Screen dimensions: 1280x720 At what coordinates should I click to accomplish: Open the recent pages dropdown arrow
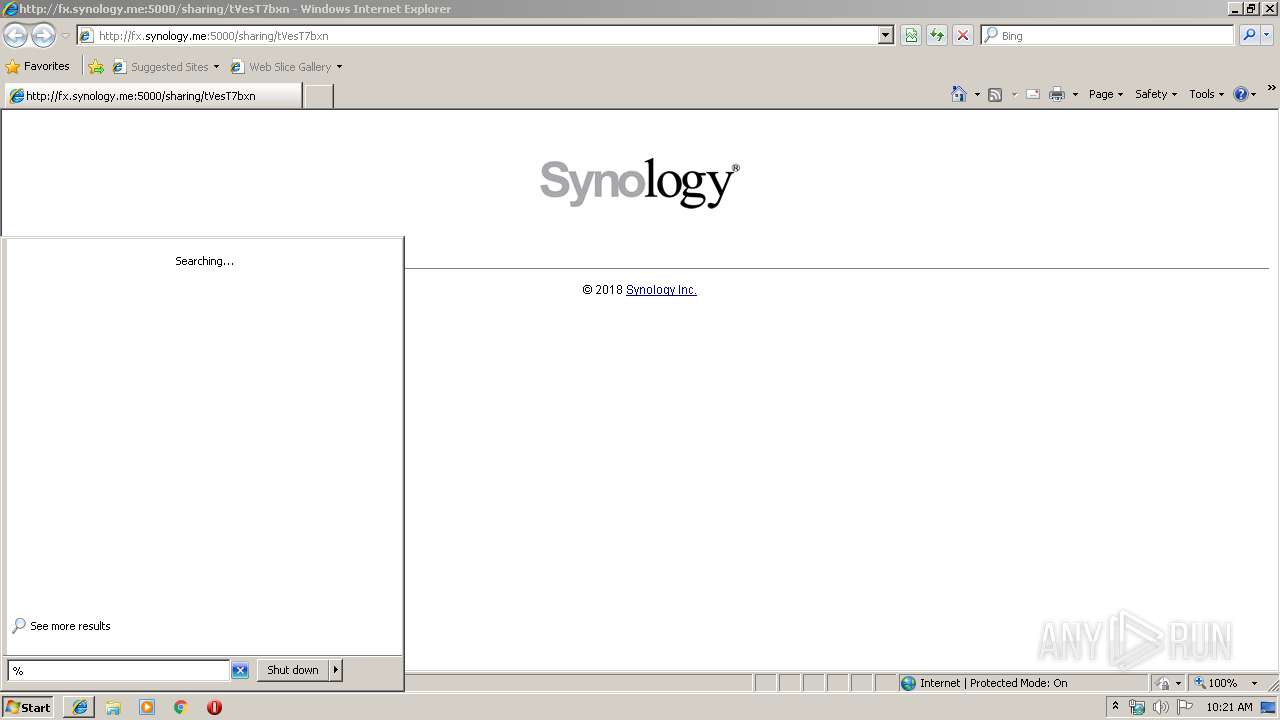(x=65, y=36)
